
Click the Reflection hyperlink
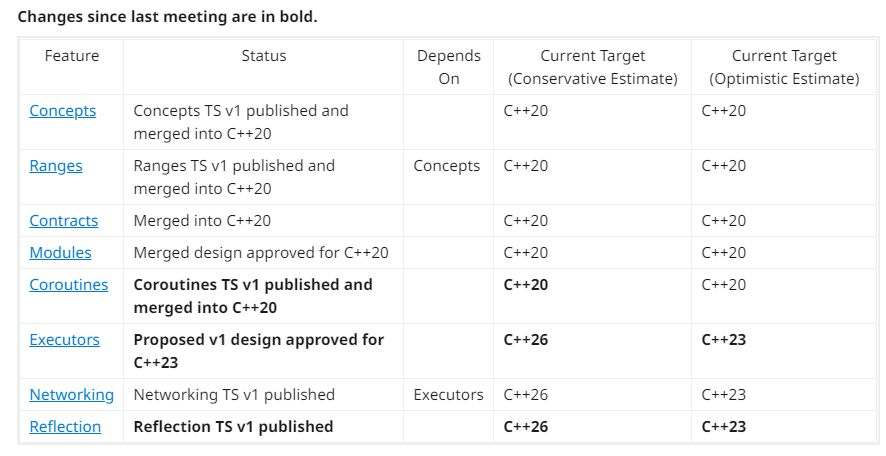(x=65, y=427)
